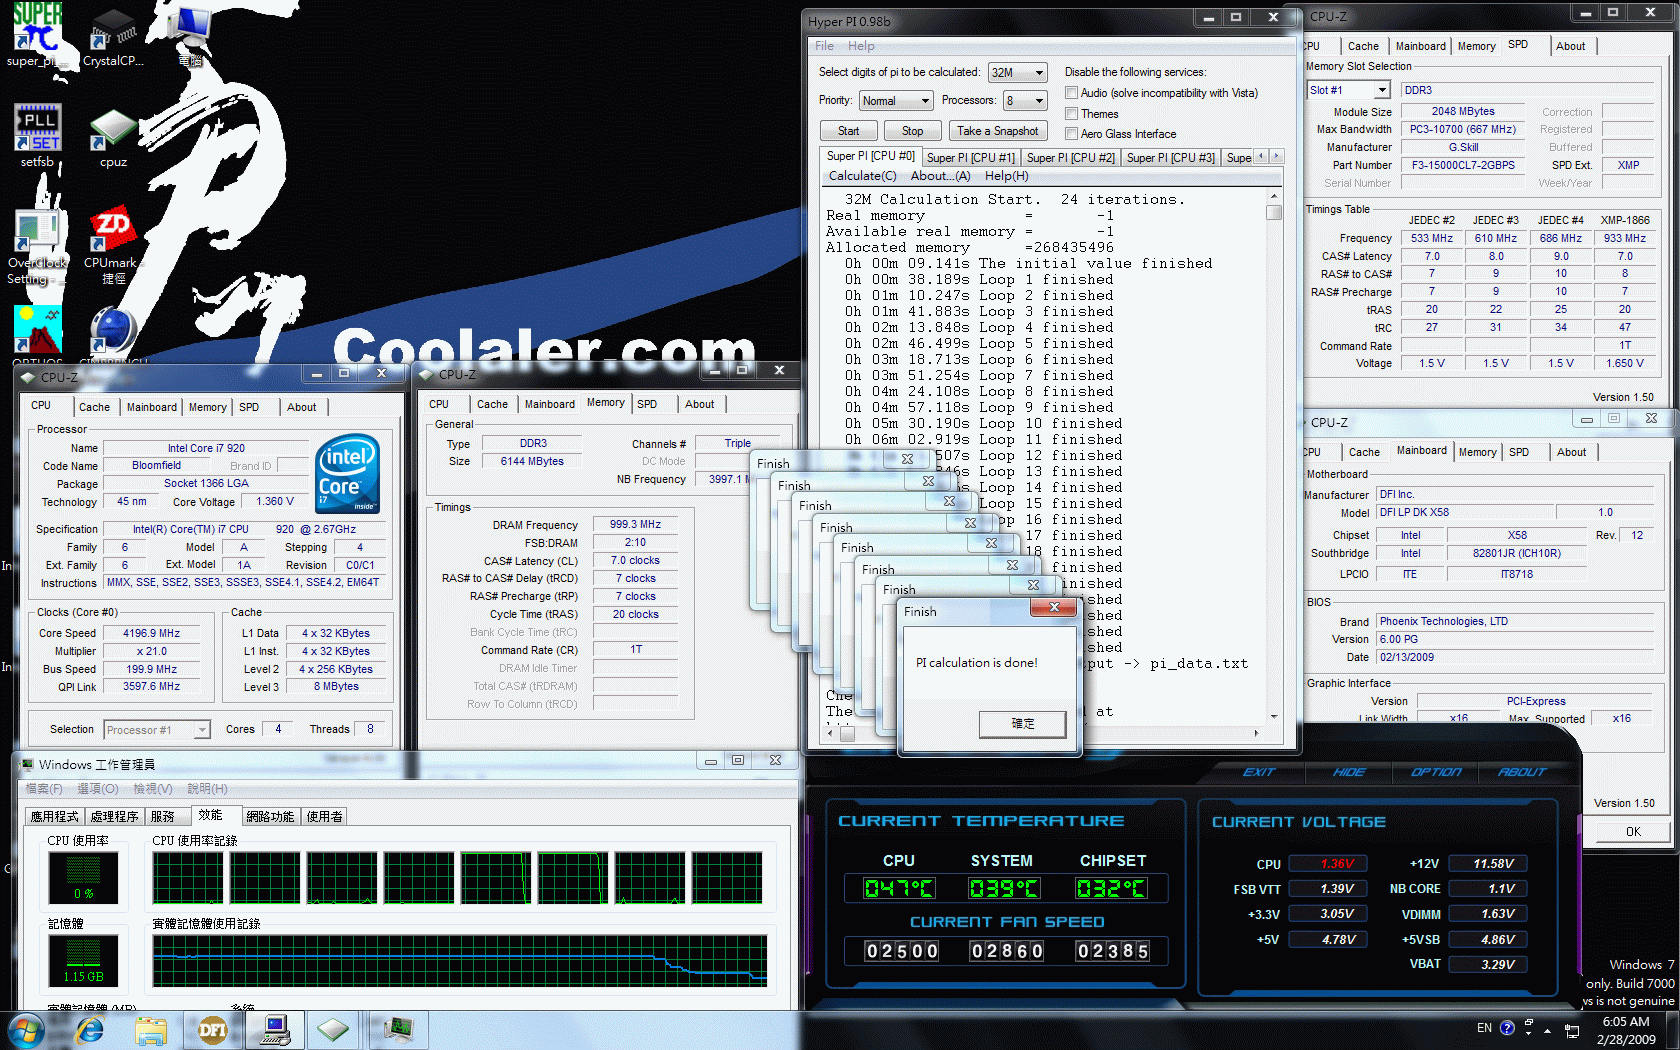Switch to Mainboard tab in CPU window

[x=151, y=407]
